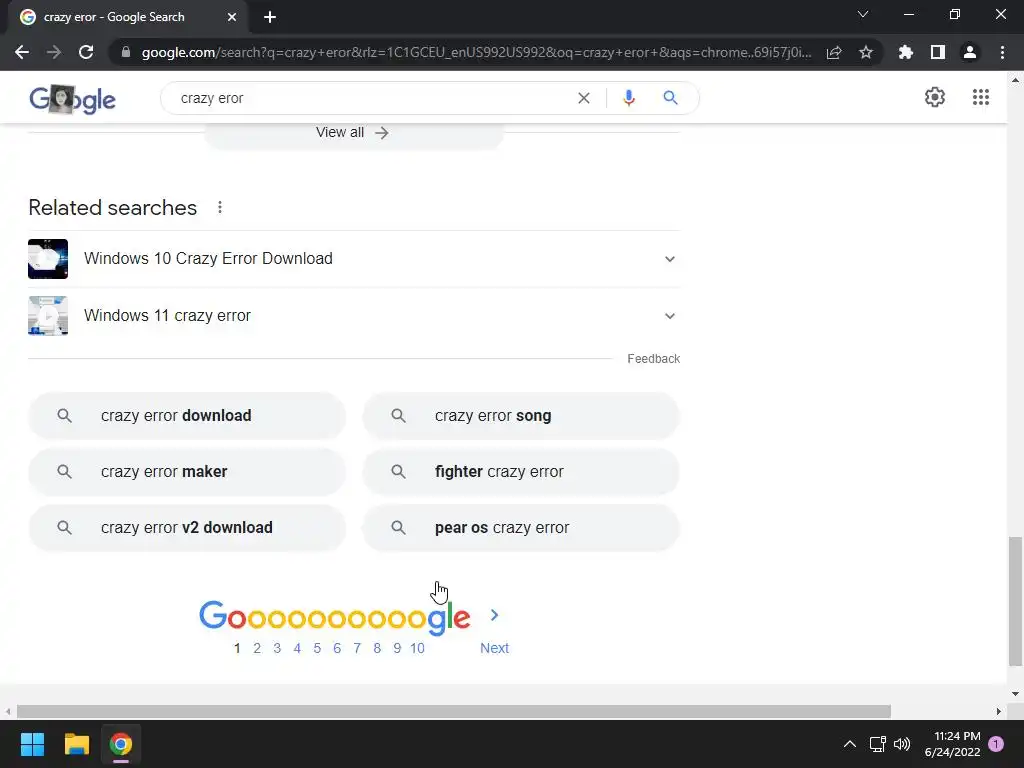Toggle the Chrome side panel icon
Screen dimensions: 1024x768
[938, 52]
